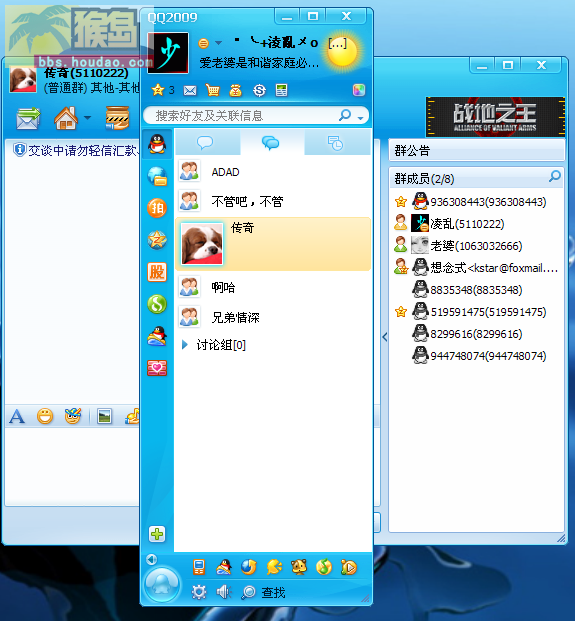
Task: Click the round QQ main menu button
Action: point(162,585)
